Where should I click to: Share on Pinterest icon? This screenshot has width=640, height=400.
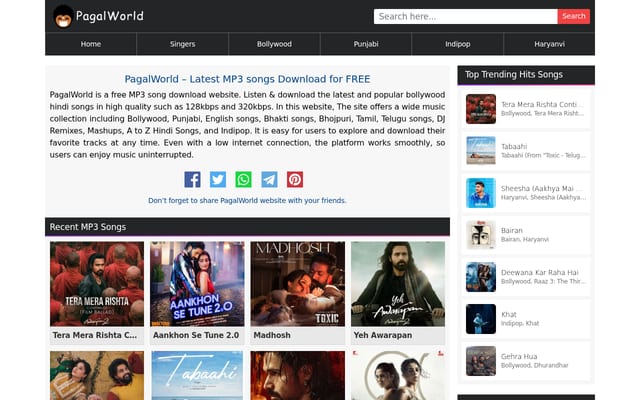tap(295, 180)
